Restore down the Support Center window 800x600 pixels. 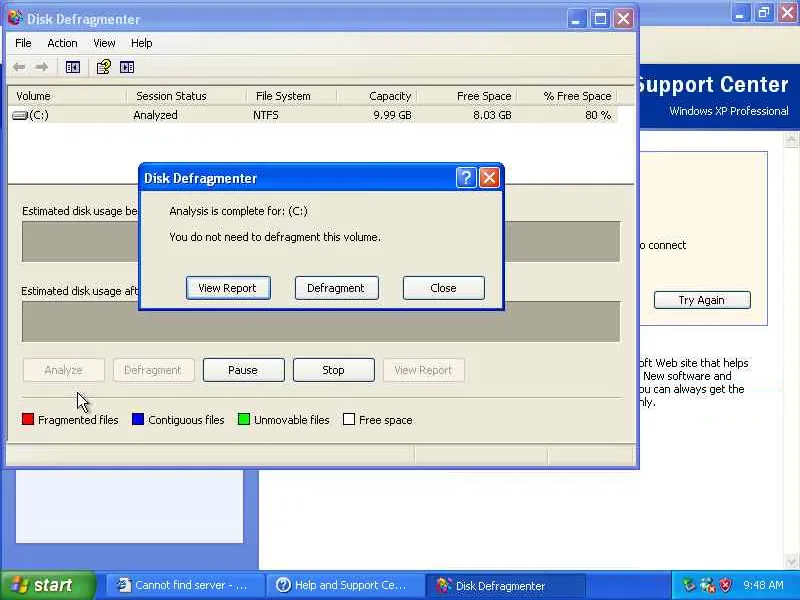(764, 12)
